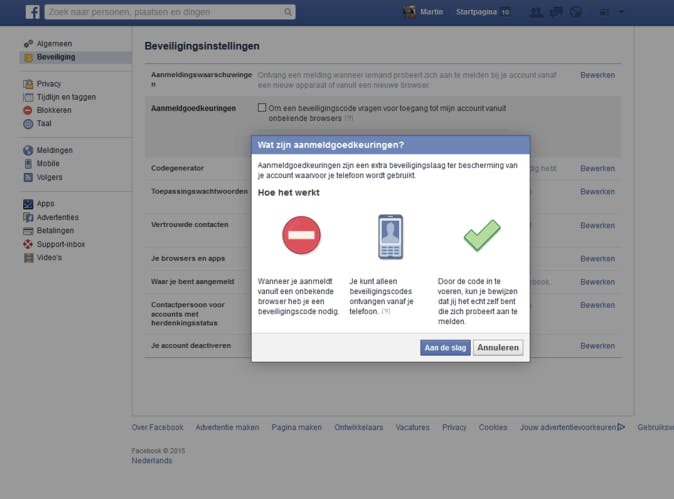Click the phone illustration in dialog
This screenshot has width=674, height=499.
click(390, 237)
